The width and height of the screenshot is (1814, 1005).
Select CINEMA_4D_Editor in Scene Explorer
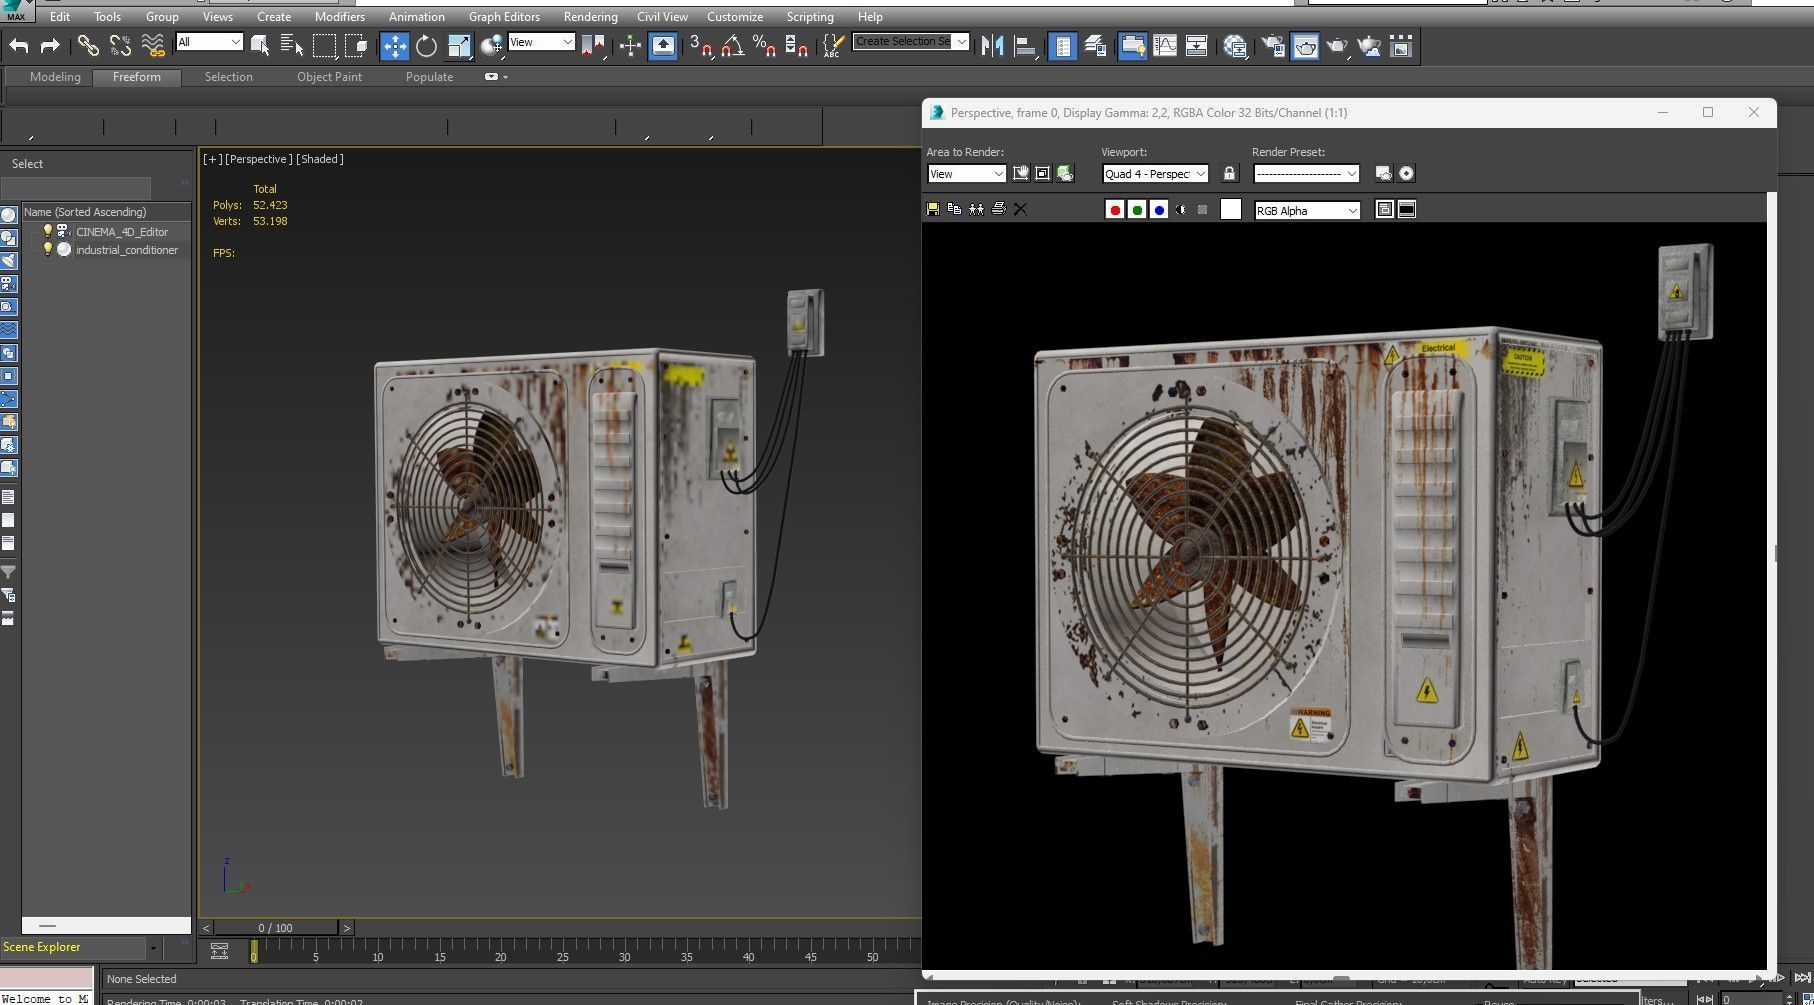(x=122, y=232)
